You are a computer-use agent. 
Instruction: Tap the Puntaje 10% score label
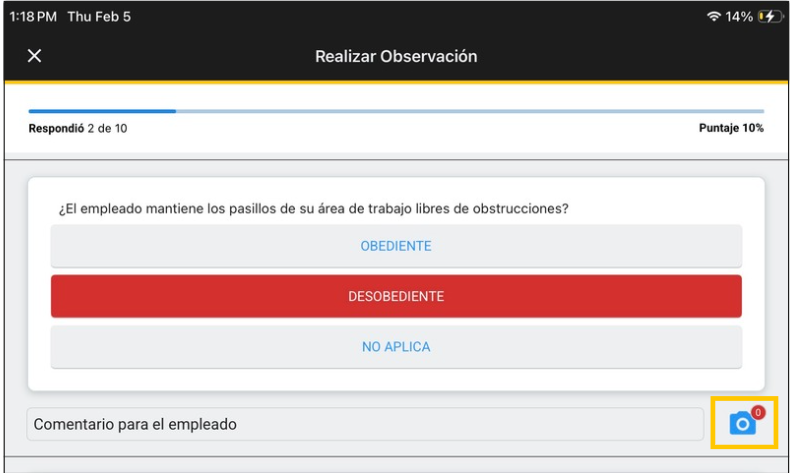pos(731,129)
